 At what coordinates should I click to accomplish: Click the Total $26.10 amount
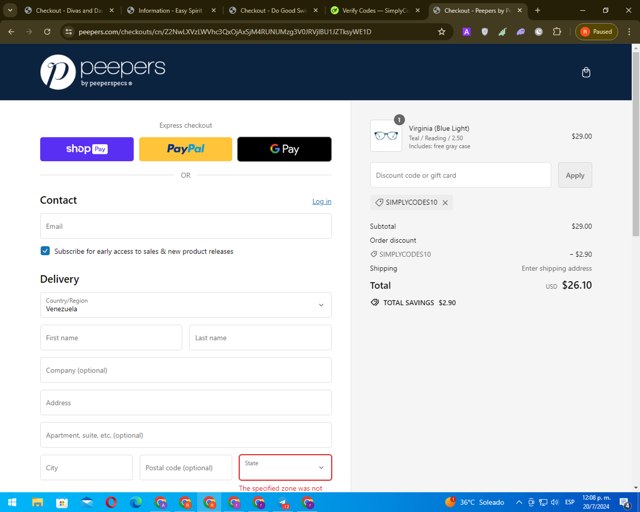tap(577, 285)
